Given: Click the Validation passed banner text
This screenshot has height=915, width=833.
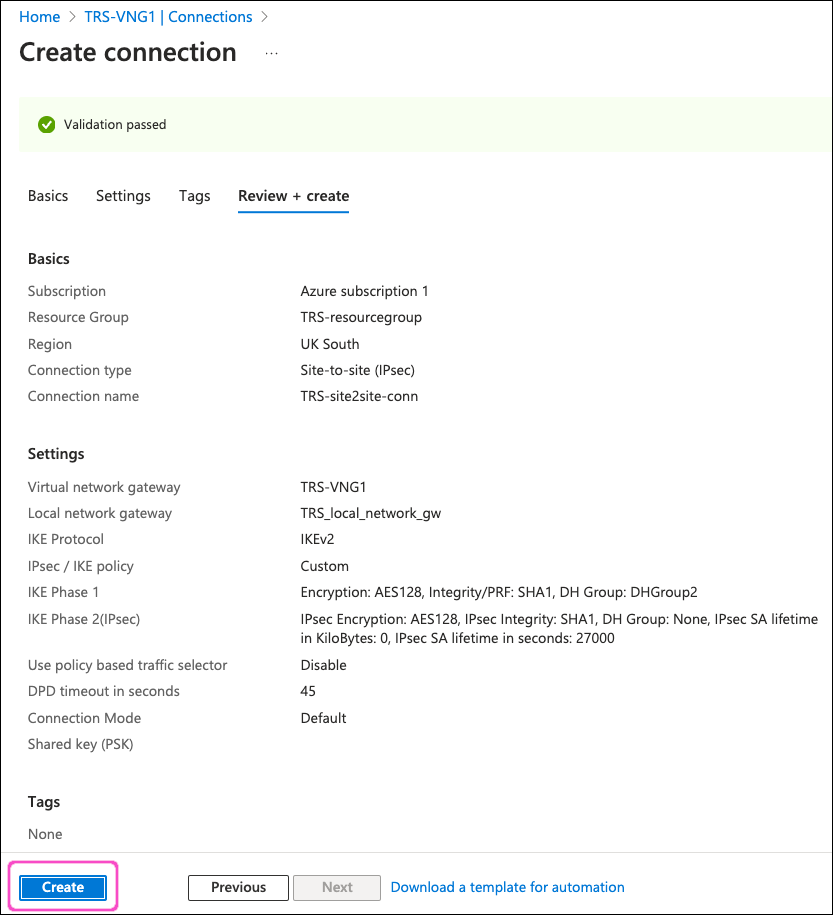Looking at the screenshot, I should coord(115,125).
